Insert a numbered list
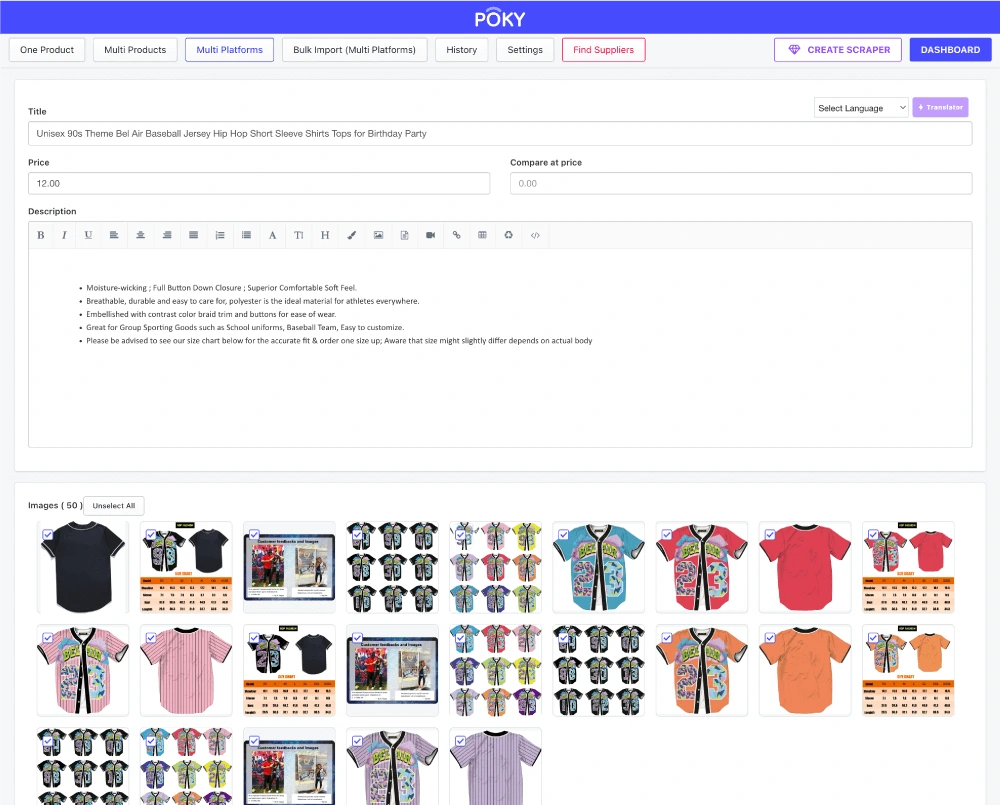1000x805 pixels. (220, 235)
